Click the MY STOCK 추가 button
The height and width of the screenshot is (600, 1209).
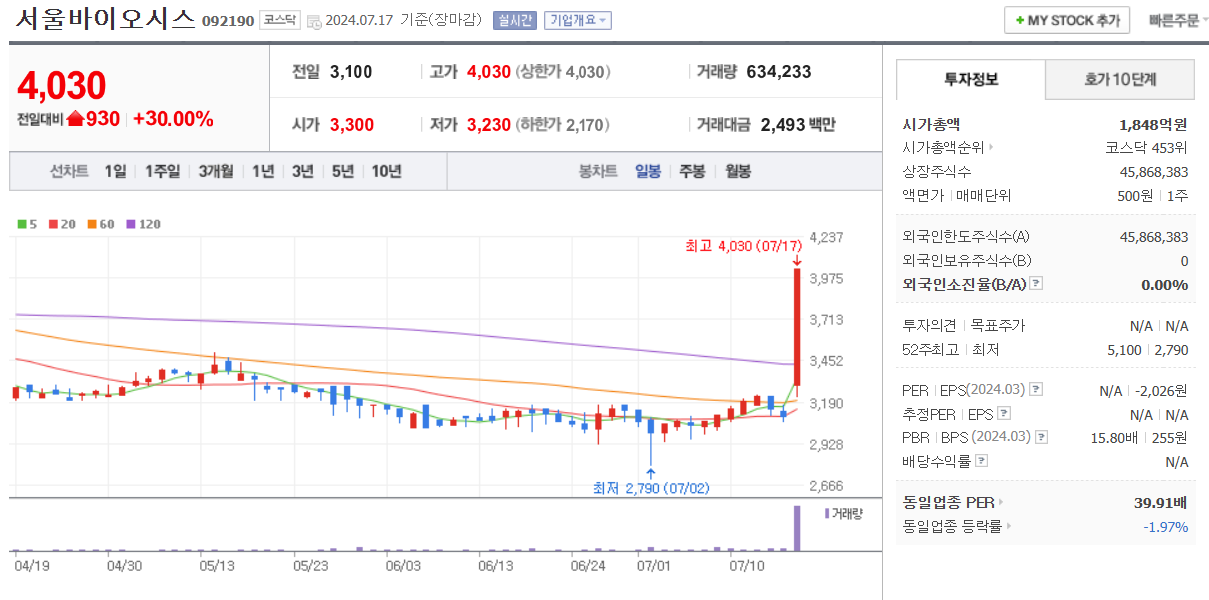[x=1067, y=20]
